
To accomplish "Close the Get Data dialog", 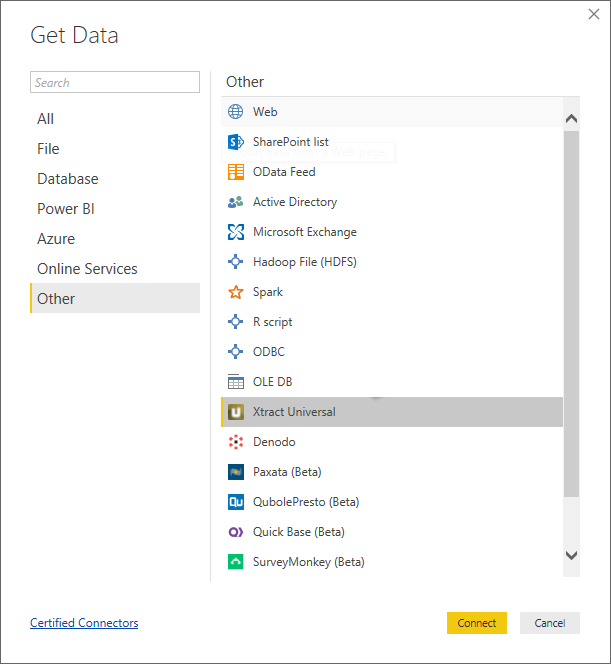I will pos(594,14).
